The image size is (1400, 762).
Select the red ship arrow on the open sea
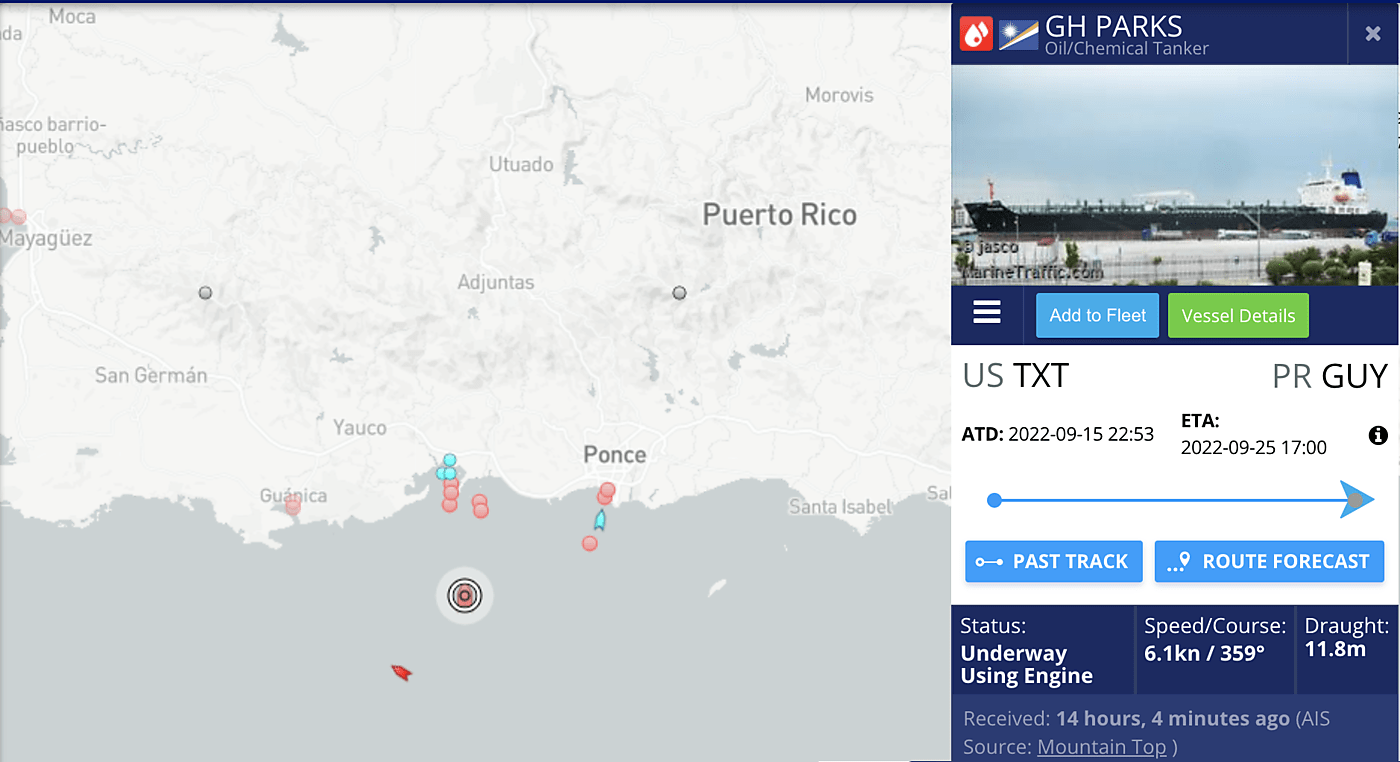tap(402, 673)
